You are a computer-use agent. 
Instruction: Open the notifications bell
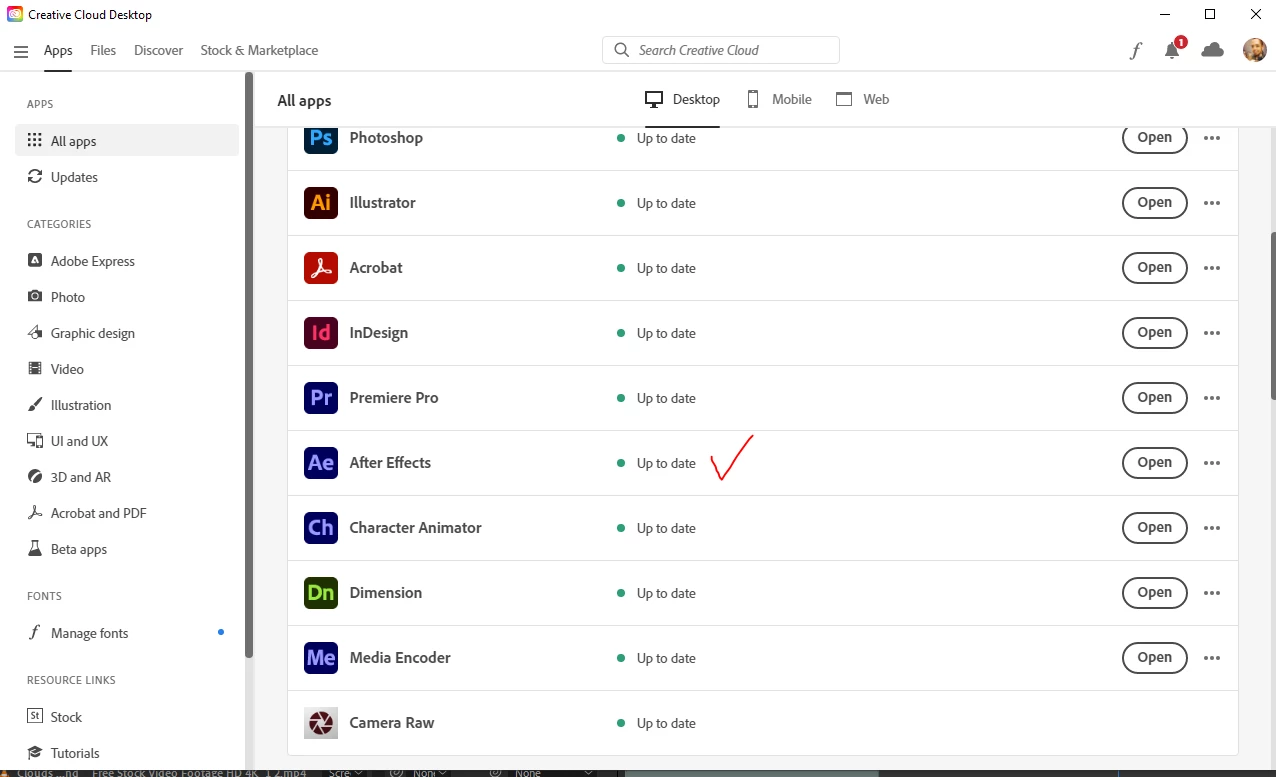click(1173, 50)
